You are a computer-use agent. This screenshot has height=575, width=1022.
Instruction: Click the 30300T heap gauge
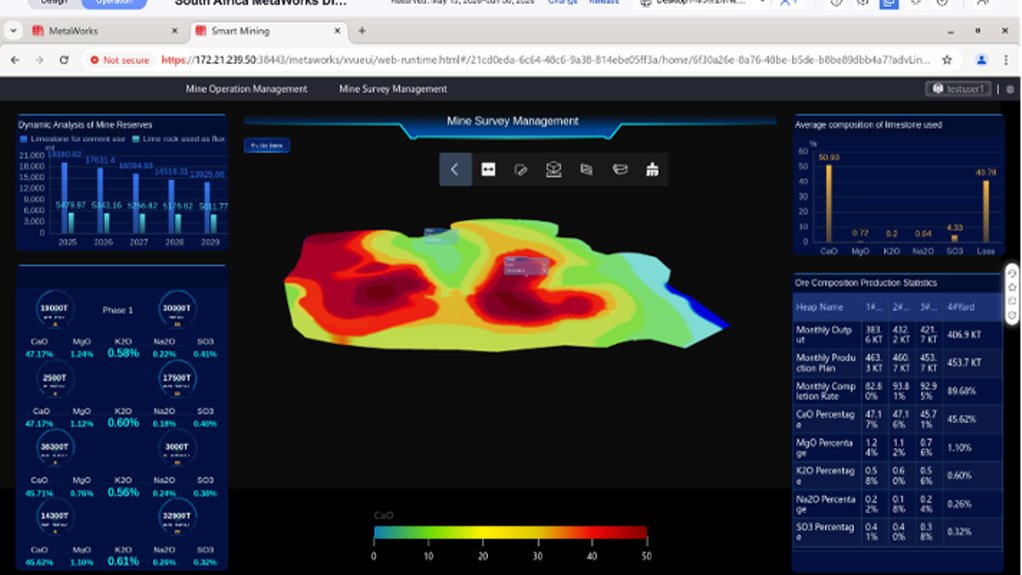pyautogui.click(x=177, y=309)
